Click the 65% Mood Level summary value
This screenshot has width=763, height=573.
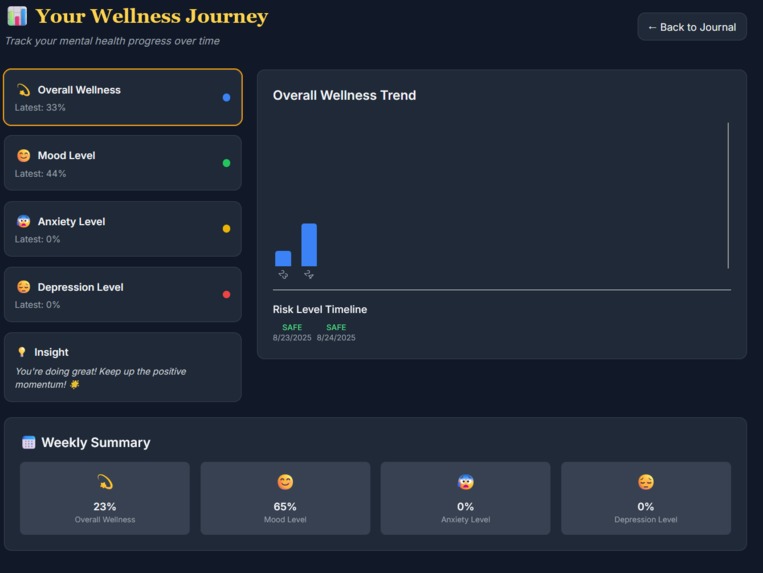coord(285,506)
